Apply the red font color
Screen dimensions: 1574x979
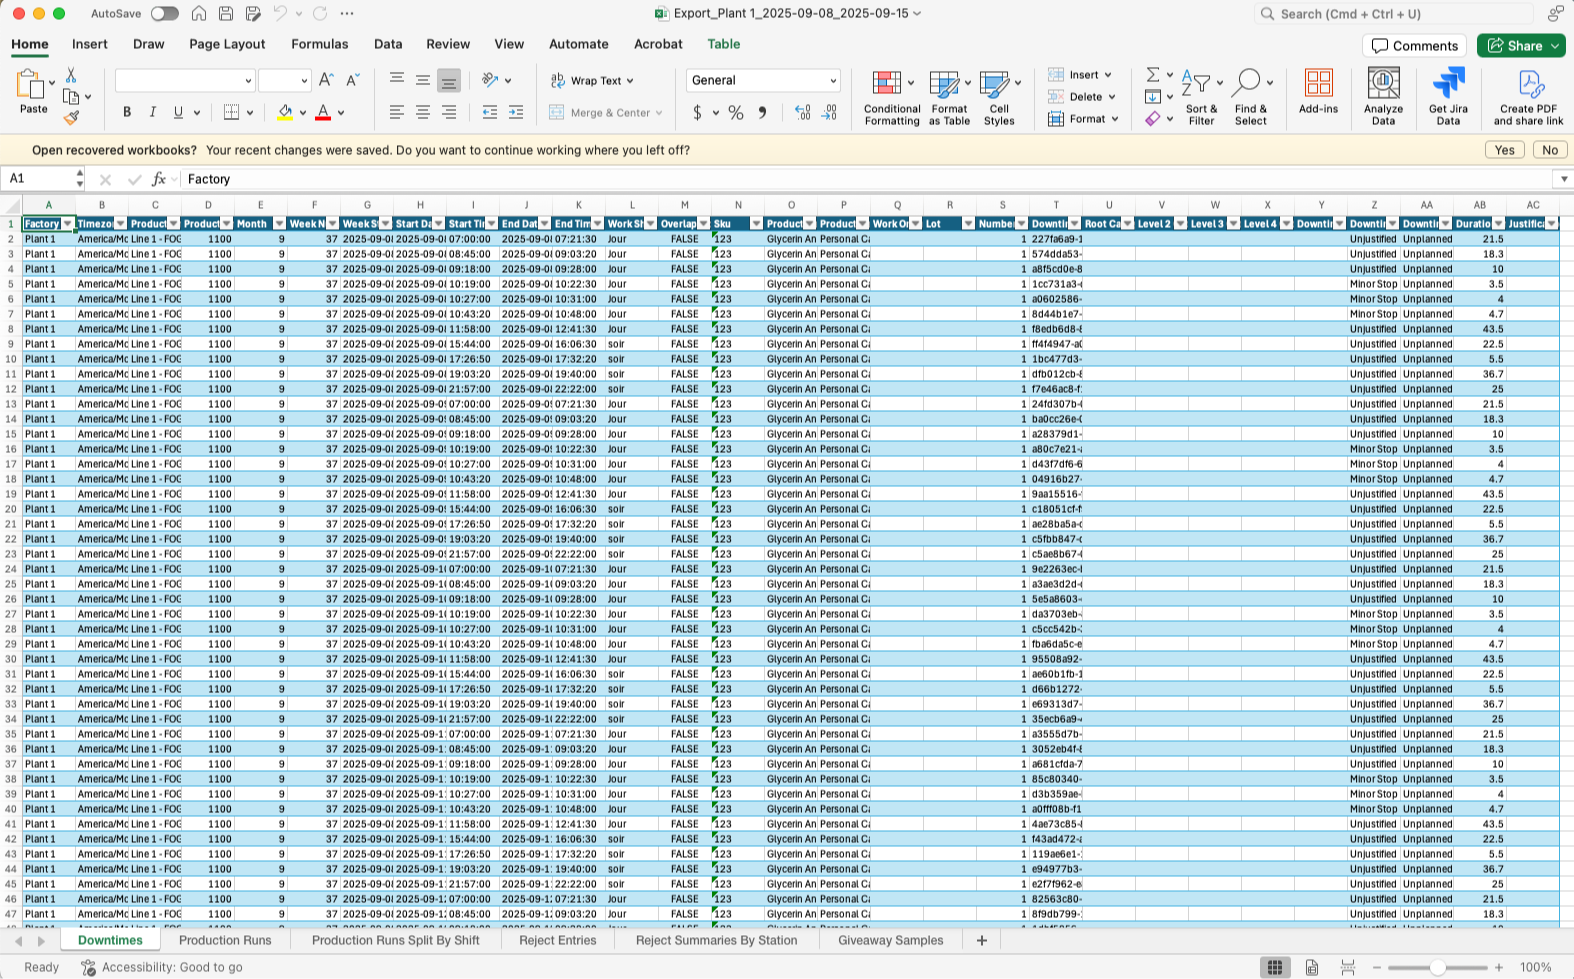coord(323,113)
